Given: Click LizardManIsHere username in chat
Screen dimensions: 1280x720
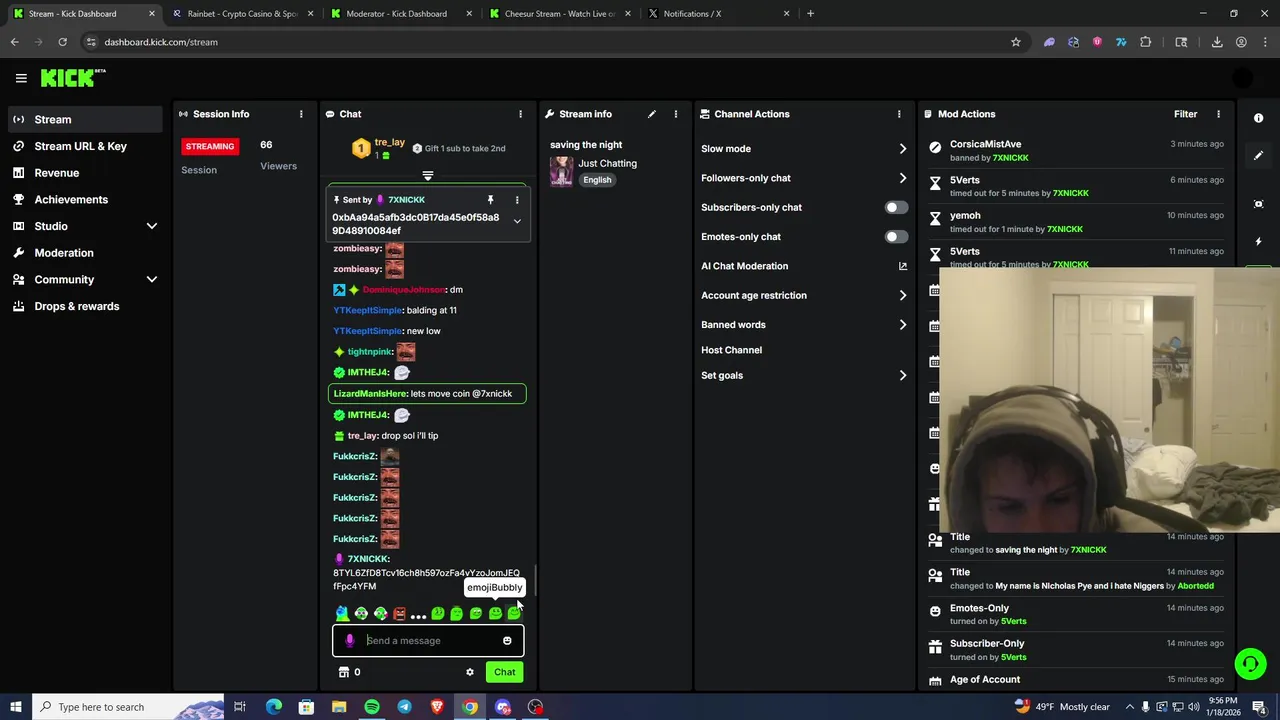Looking at the screenshot, I should tap(370, 394).
